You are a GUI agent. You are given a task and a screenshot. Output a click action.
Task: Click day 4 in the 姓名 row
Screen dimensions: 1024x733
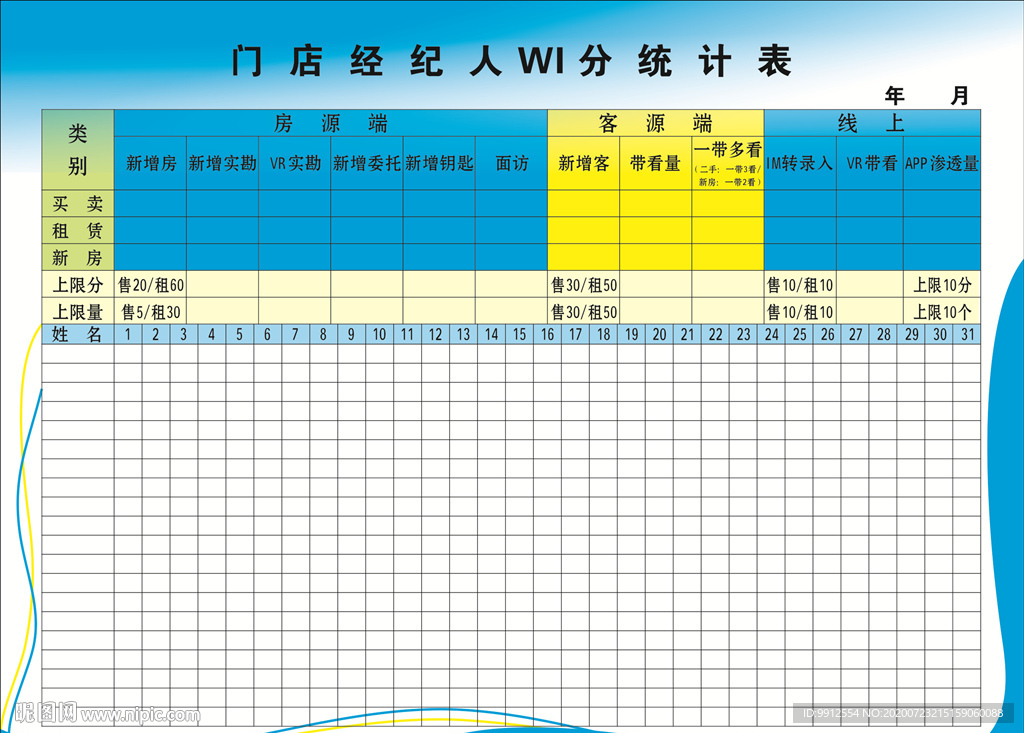tap(212, 334)
